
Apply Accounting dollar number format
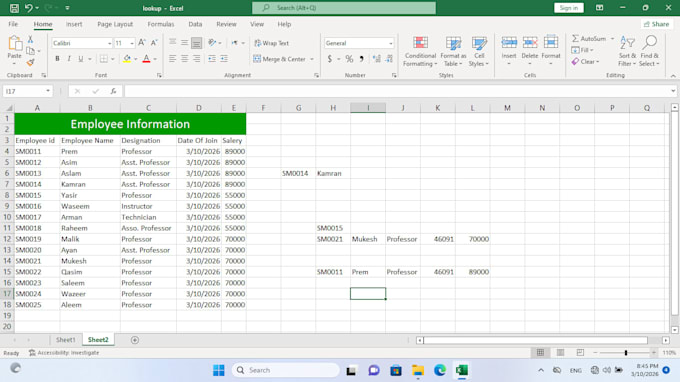[330, 59]
